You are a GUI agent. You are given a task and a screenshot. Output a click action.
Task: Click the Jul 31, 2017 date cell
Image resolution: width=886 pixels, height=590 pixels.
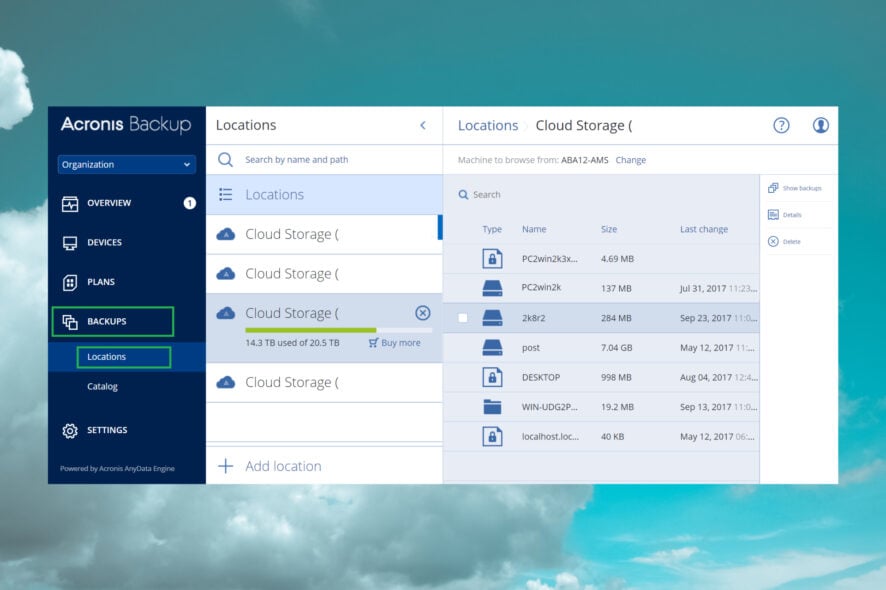(718, 288)
